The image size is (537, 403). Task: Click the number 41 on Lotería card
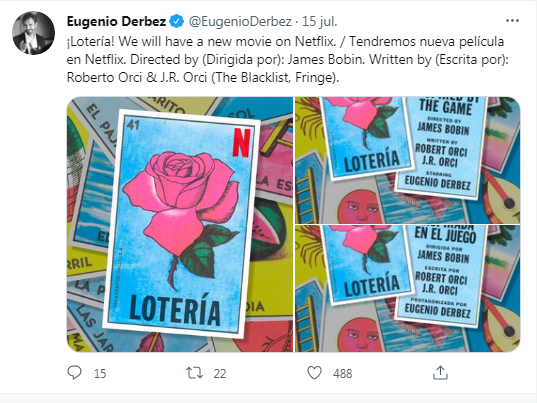pos(133,125)
